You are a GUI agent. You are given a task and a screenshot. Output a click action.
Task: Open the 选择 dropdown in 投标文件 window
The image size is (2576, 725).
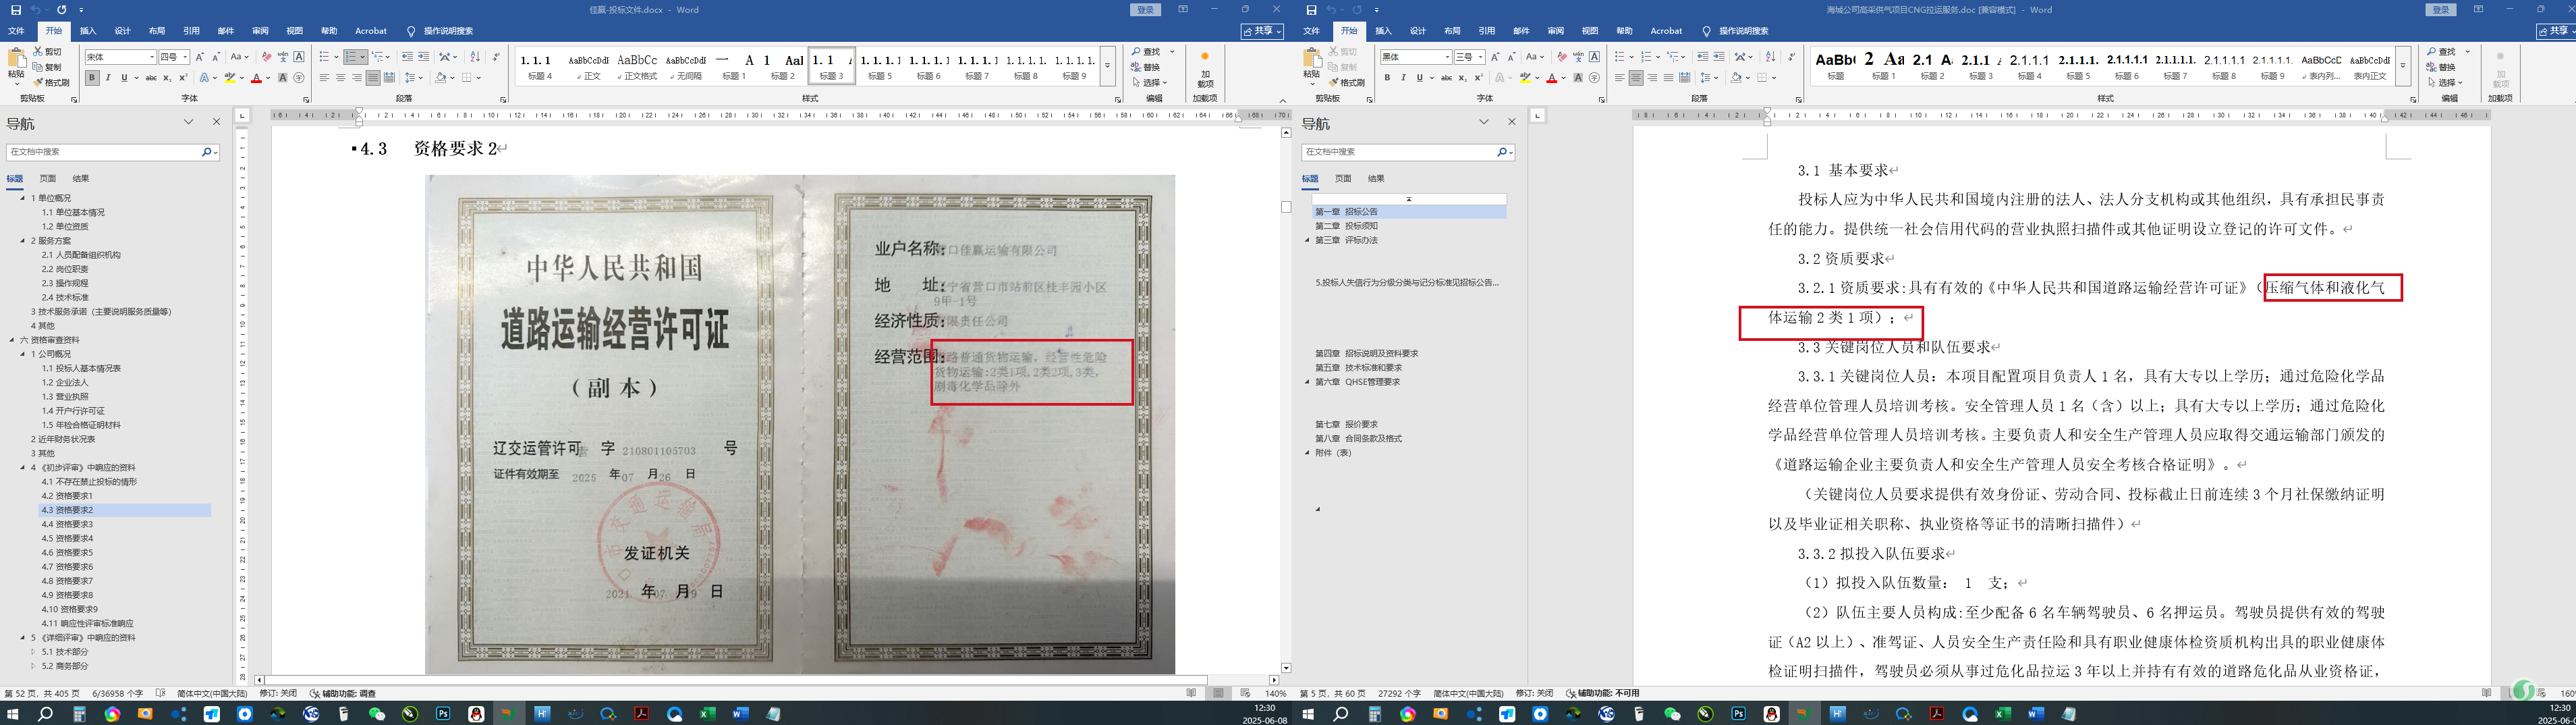pyautogui.click(x=1150, y=83)
